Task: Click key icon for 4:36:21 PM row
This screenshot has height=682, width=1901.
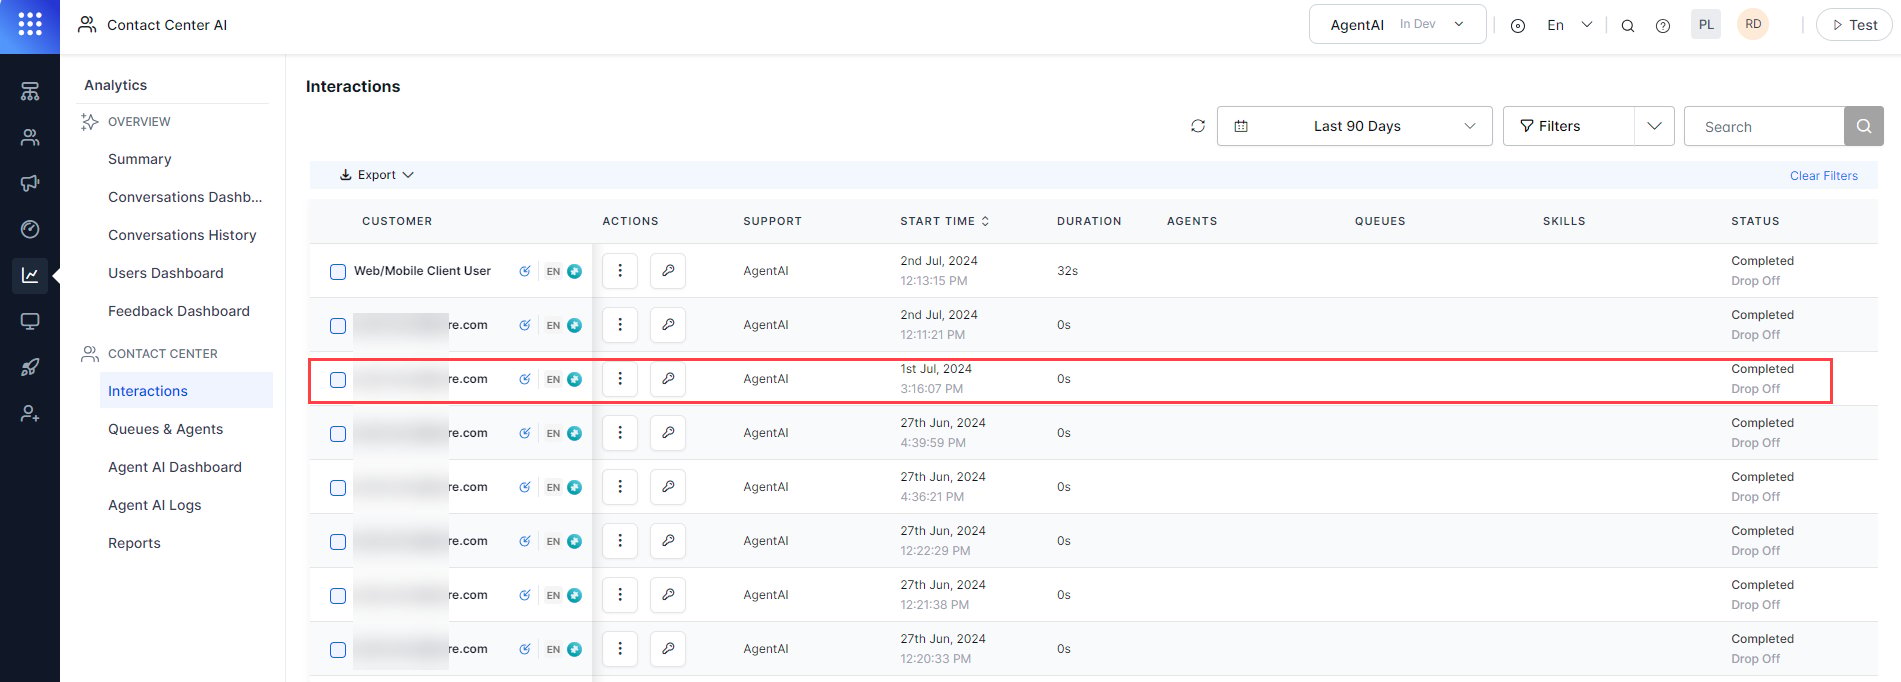Action: pos(668,487)
